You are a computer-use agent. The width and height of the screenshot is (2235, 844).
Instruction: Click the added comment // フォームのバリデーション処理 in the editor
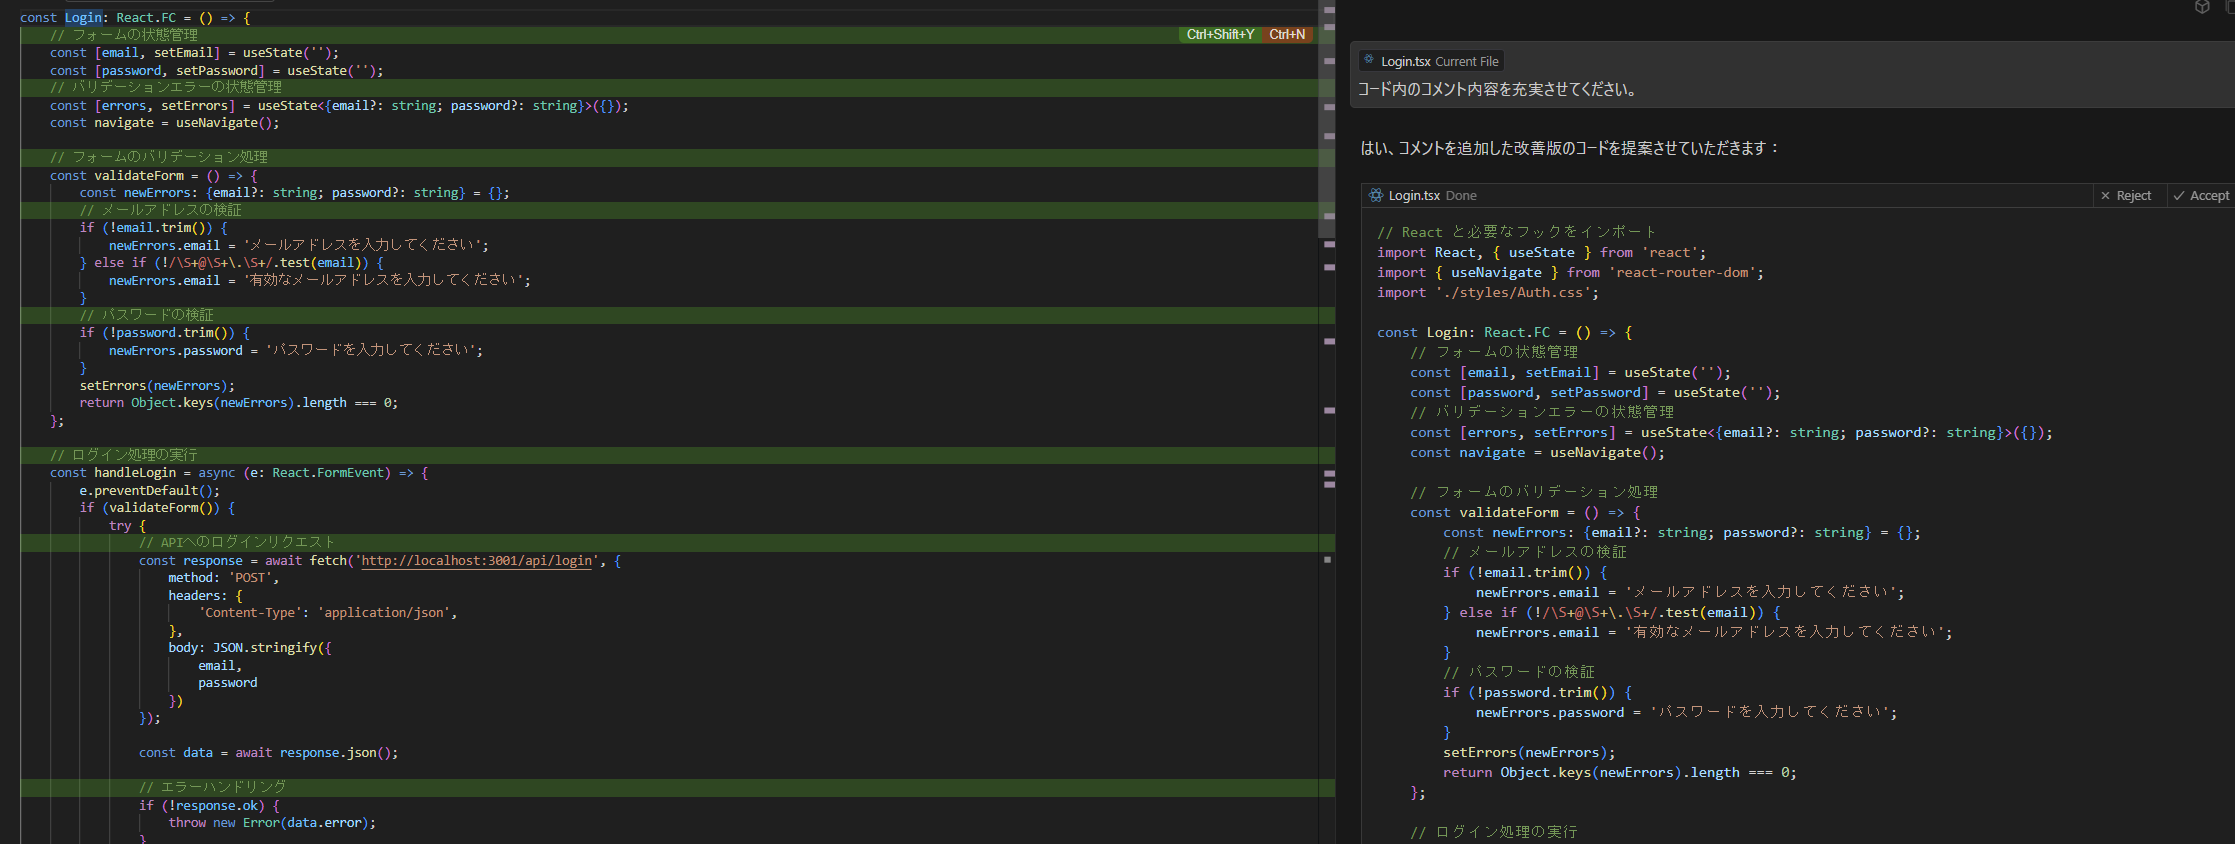click(159, 158)
